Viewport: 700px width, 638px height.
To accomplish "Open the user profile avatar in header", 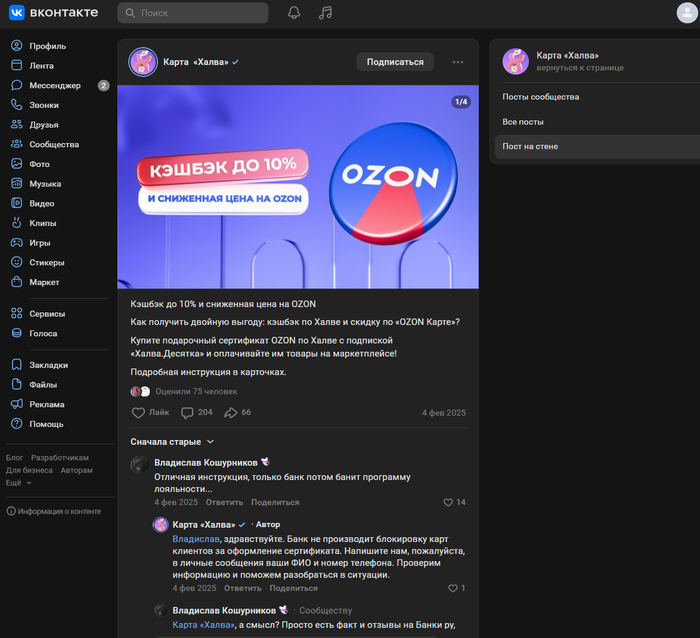I will 685,13.
